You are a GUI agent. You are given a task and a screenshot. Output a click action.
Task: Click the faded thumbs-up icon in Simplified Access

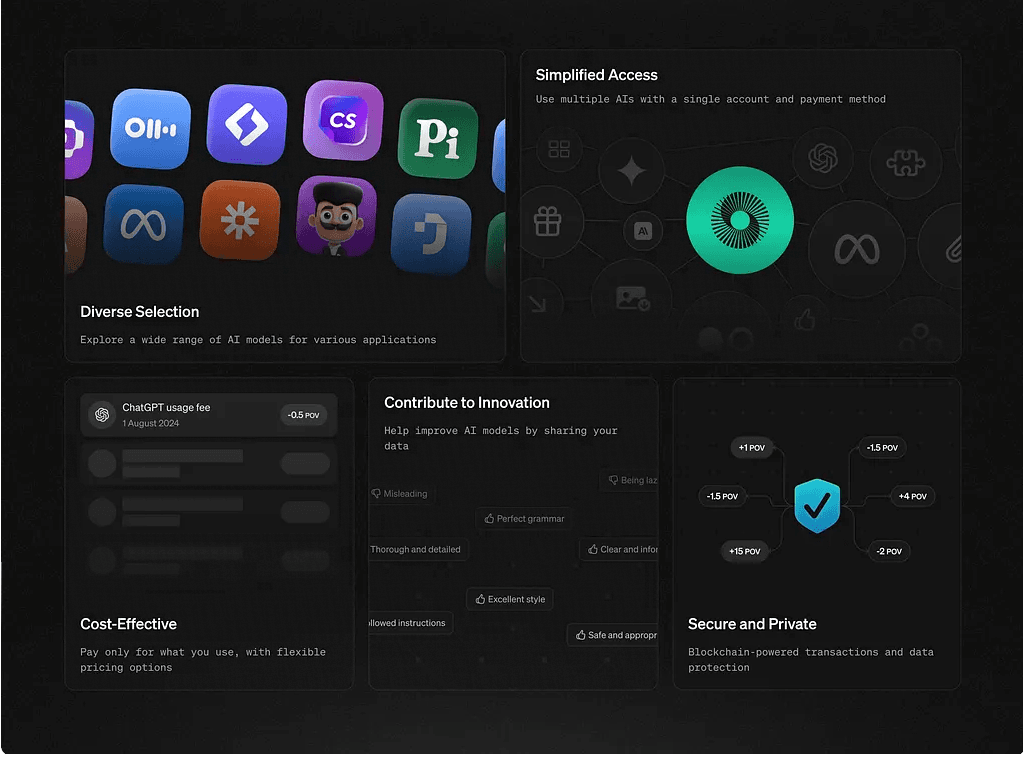pyautogui.click(x=805, y=320)
